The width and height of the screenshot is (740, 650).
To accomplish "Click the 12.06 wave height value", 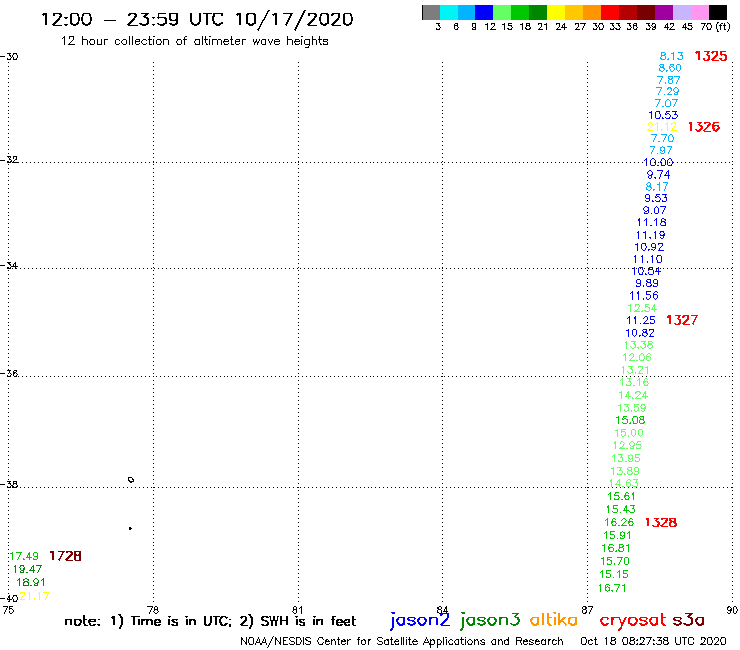I will [637, 357].
